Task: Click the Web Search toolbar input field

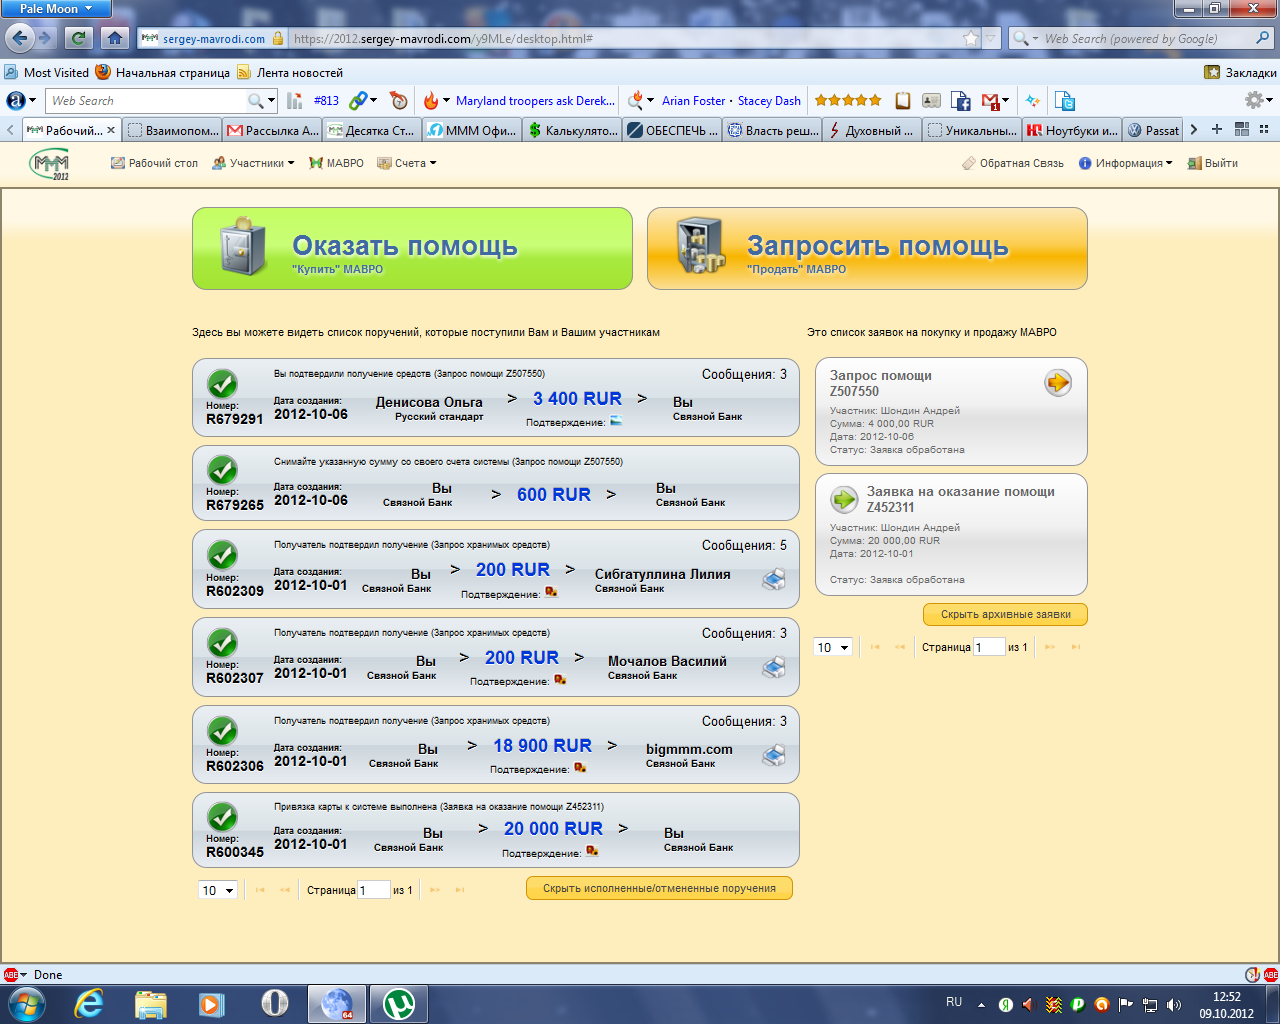Action: 147,101
